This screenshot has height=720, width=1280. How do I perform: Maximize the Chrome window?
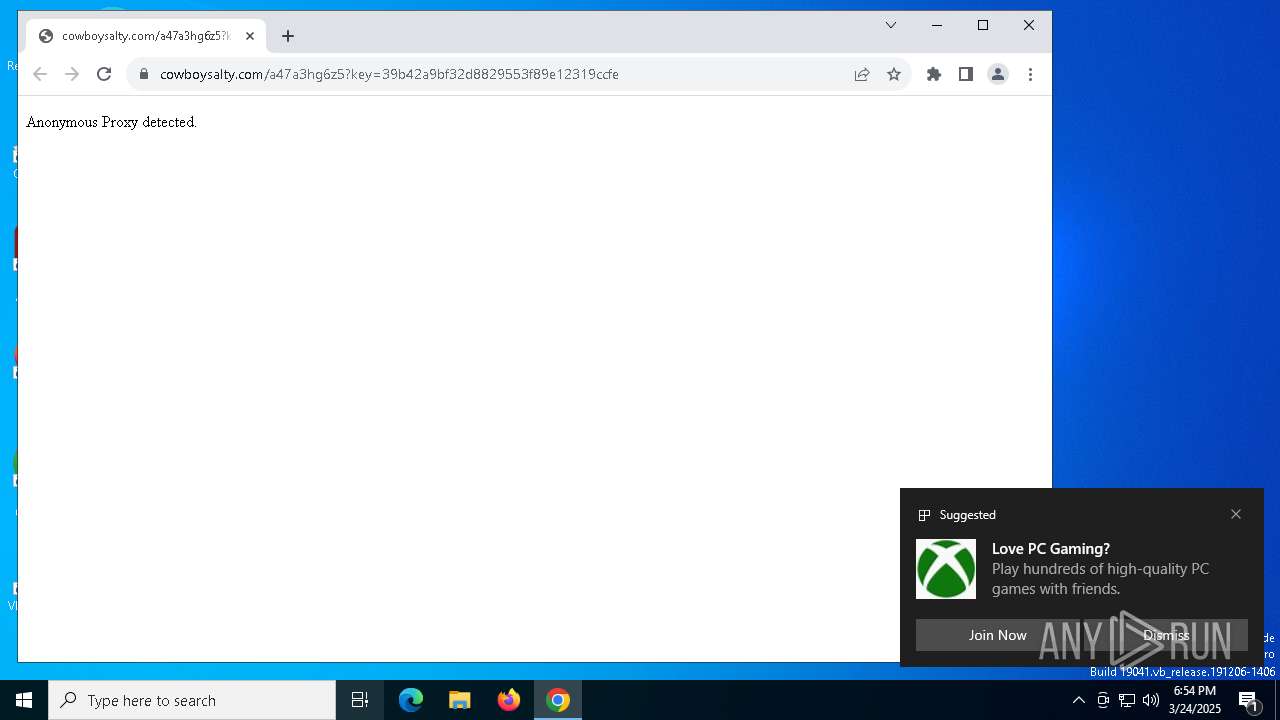click(x=983, y=25)
